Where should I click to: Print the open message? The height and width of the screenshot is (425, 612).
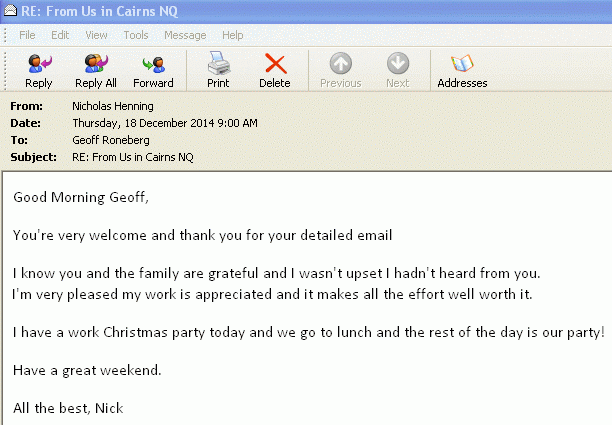[218, 71]
